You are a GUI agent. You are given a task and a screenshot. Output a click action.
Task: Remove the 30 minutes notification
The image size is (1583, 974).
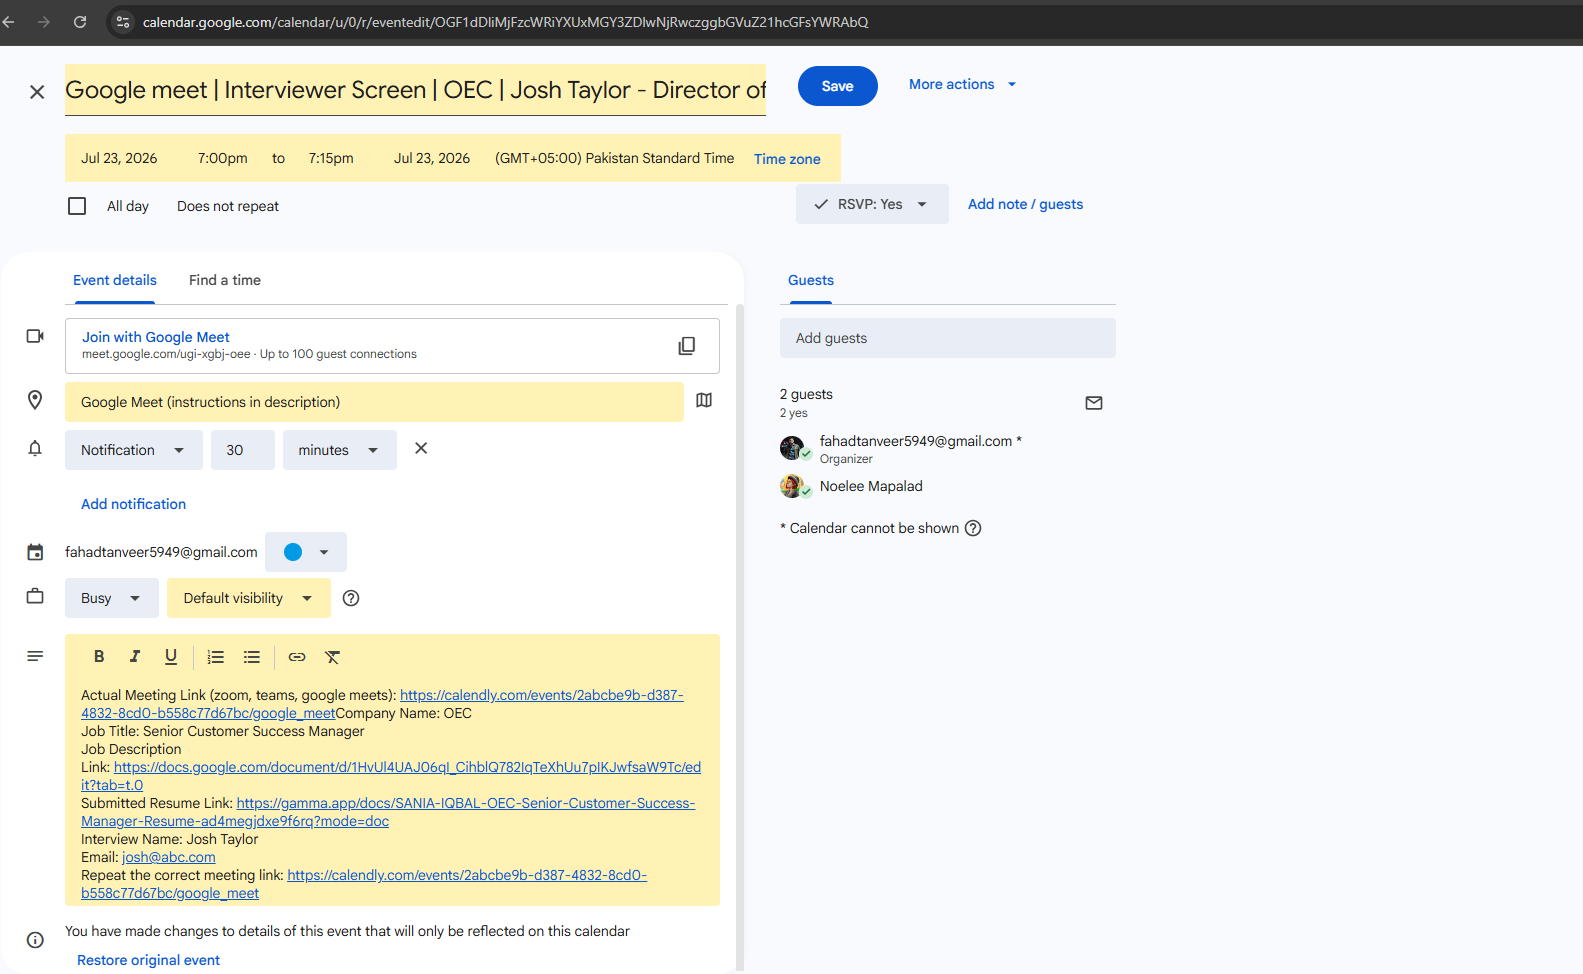(421, 448)
